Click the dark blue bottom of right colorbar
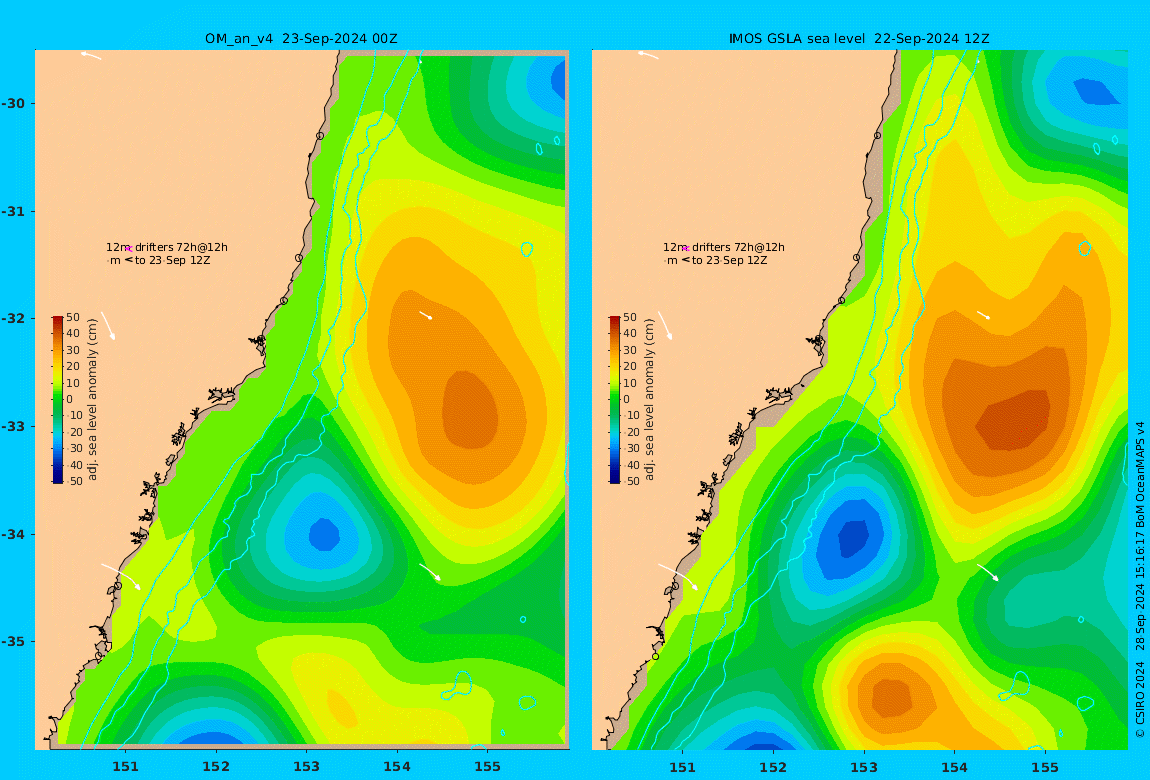Screen dimensions: 1150x780 (x=615, y=479)
